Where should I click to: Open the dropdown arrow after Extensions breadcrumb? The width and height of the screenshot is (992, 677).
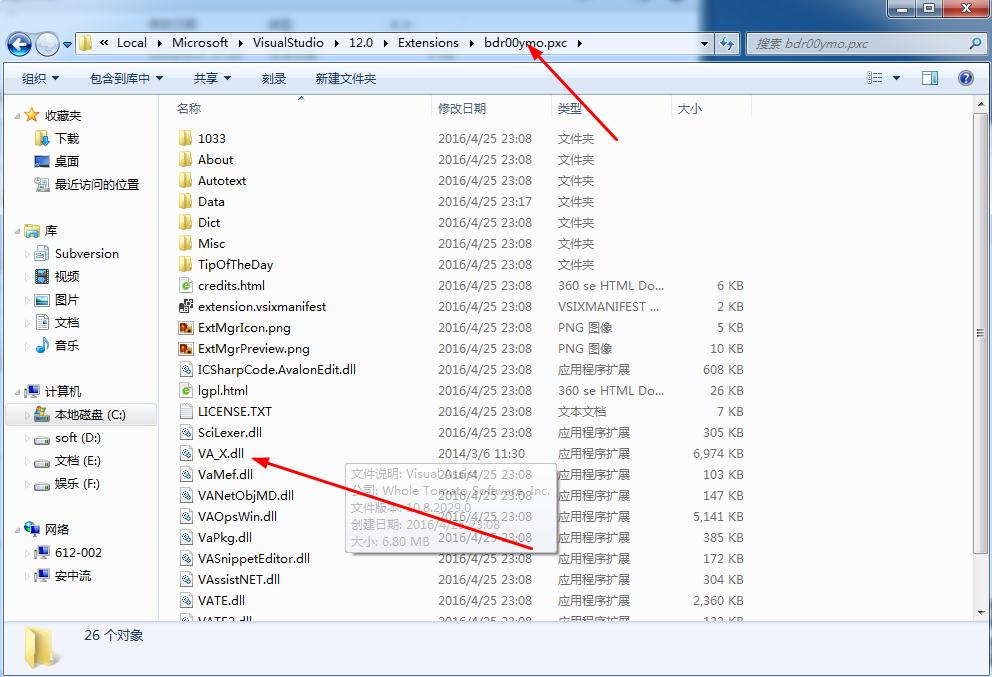pyautogui.click(x=472, y=44)
